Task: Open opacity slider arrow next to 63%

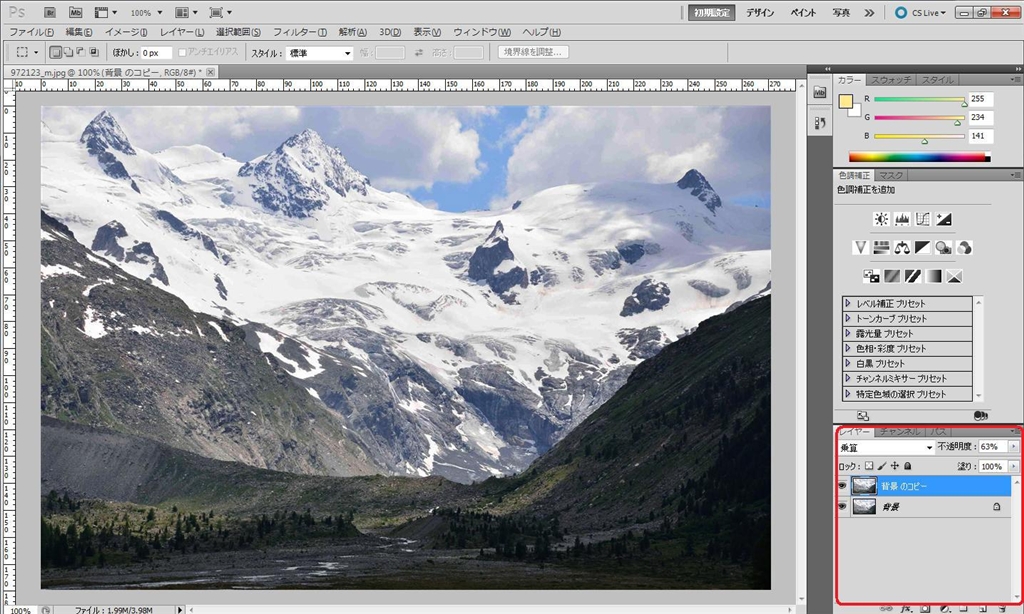Action: point(1013,447)
